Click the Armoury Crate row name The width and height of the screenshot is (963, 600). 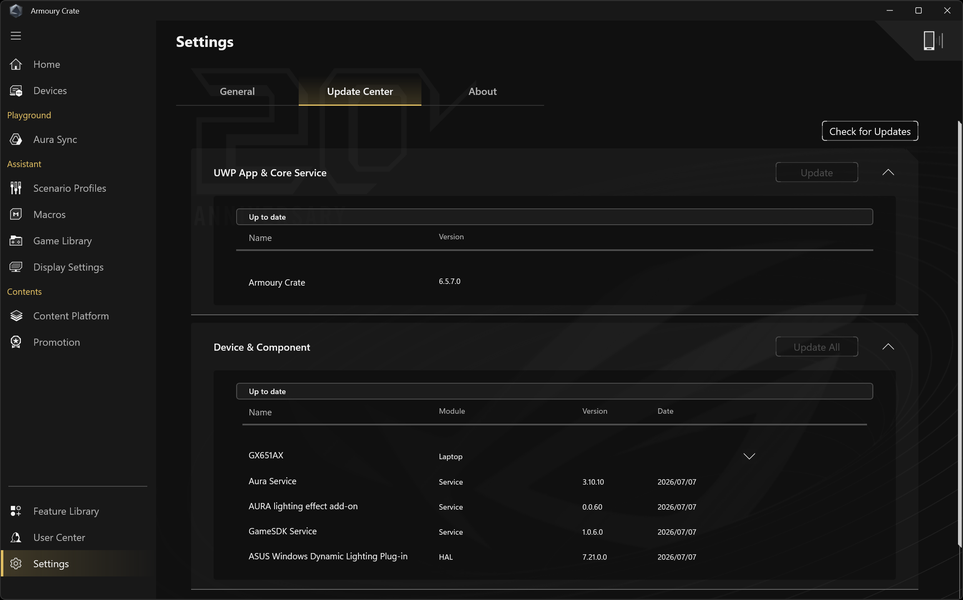(x=276, y=282)
